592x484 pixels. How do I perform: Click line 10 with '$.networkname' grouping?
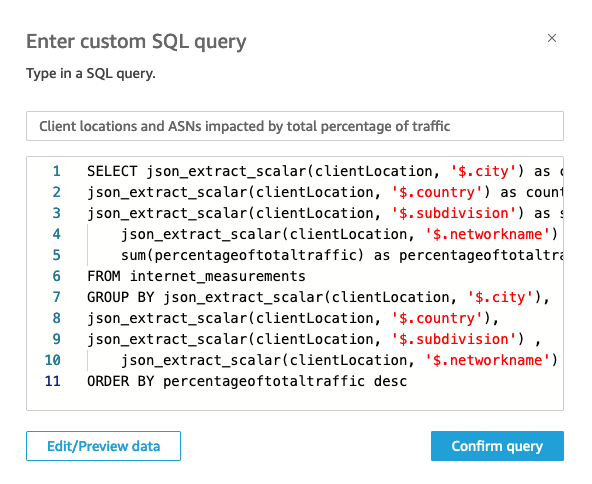click(339, 360)
